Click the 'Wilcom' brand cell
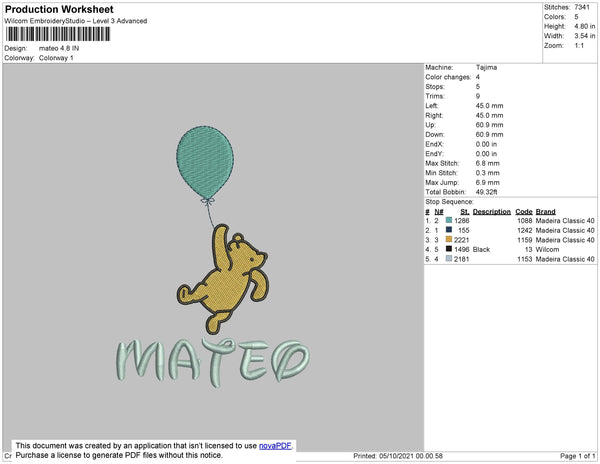This screenshot has height=464, width=600. [x=547, y=249]
